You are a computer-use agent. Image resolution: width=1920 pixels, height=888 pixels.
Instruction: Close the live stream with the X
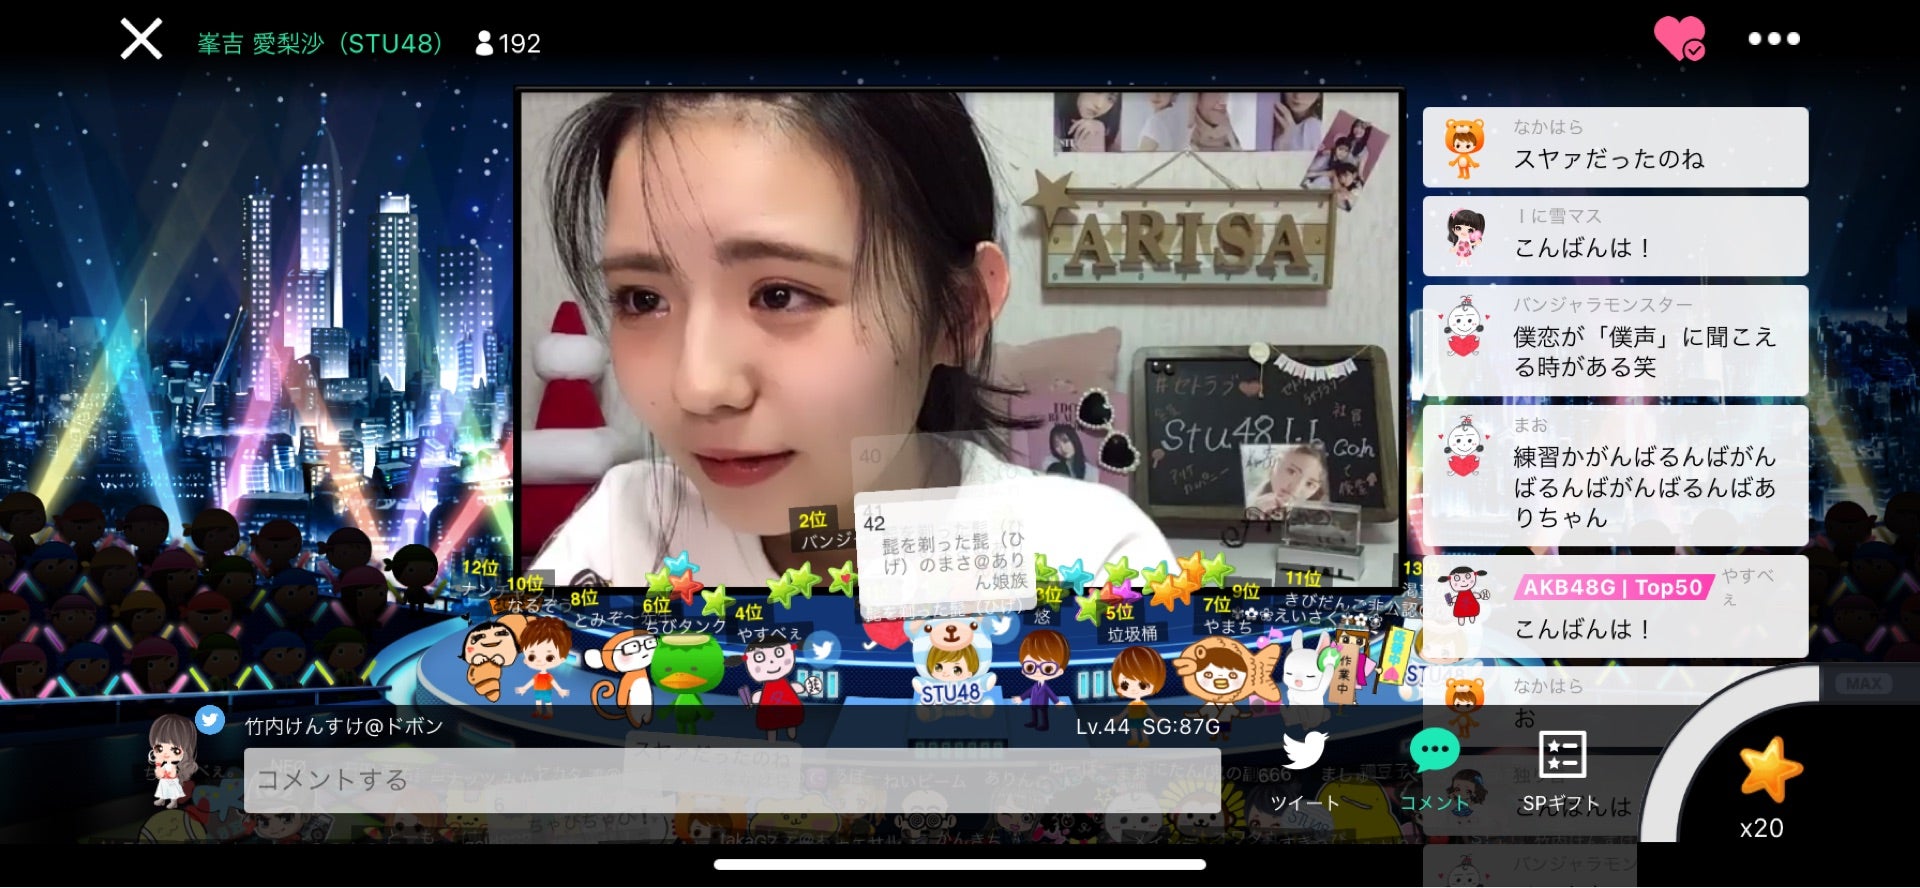[x=141, y=40]
